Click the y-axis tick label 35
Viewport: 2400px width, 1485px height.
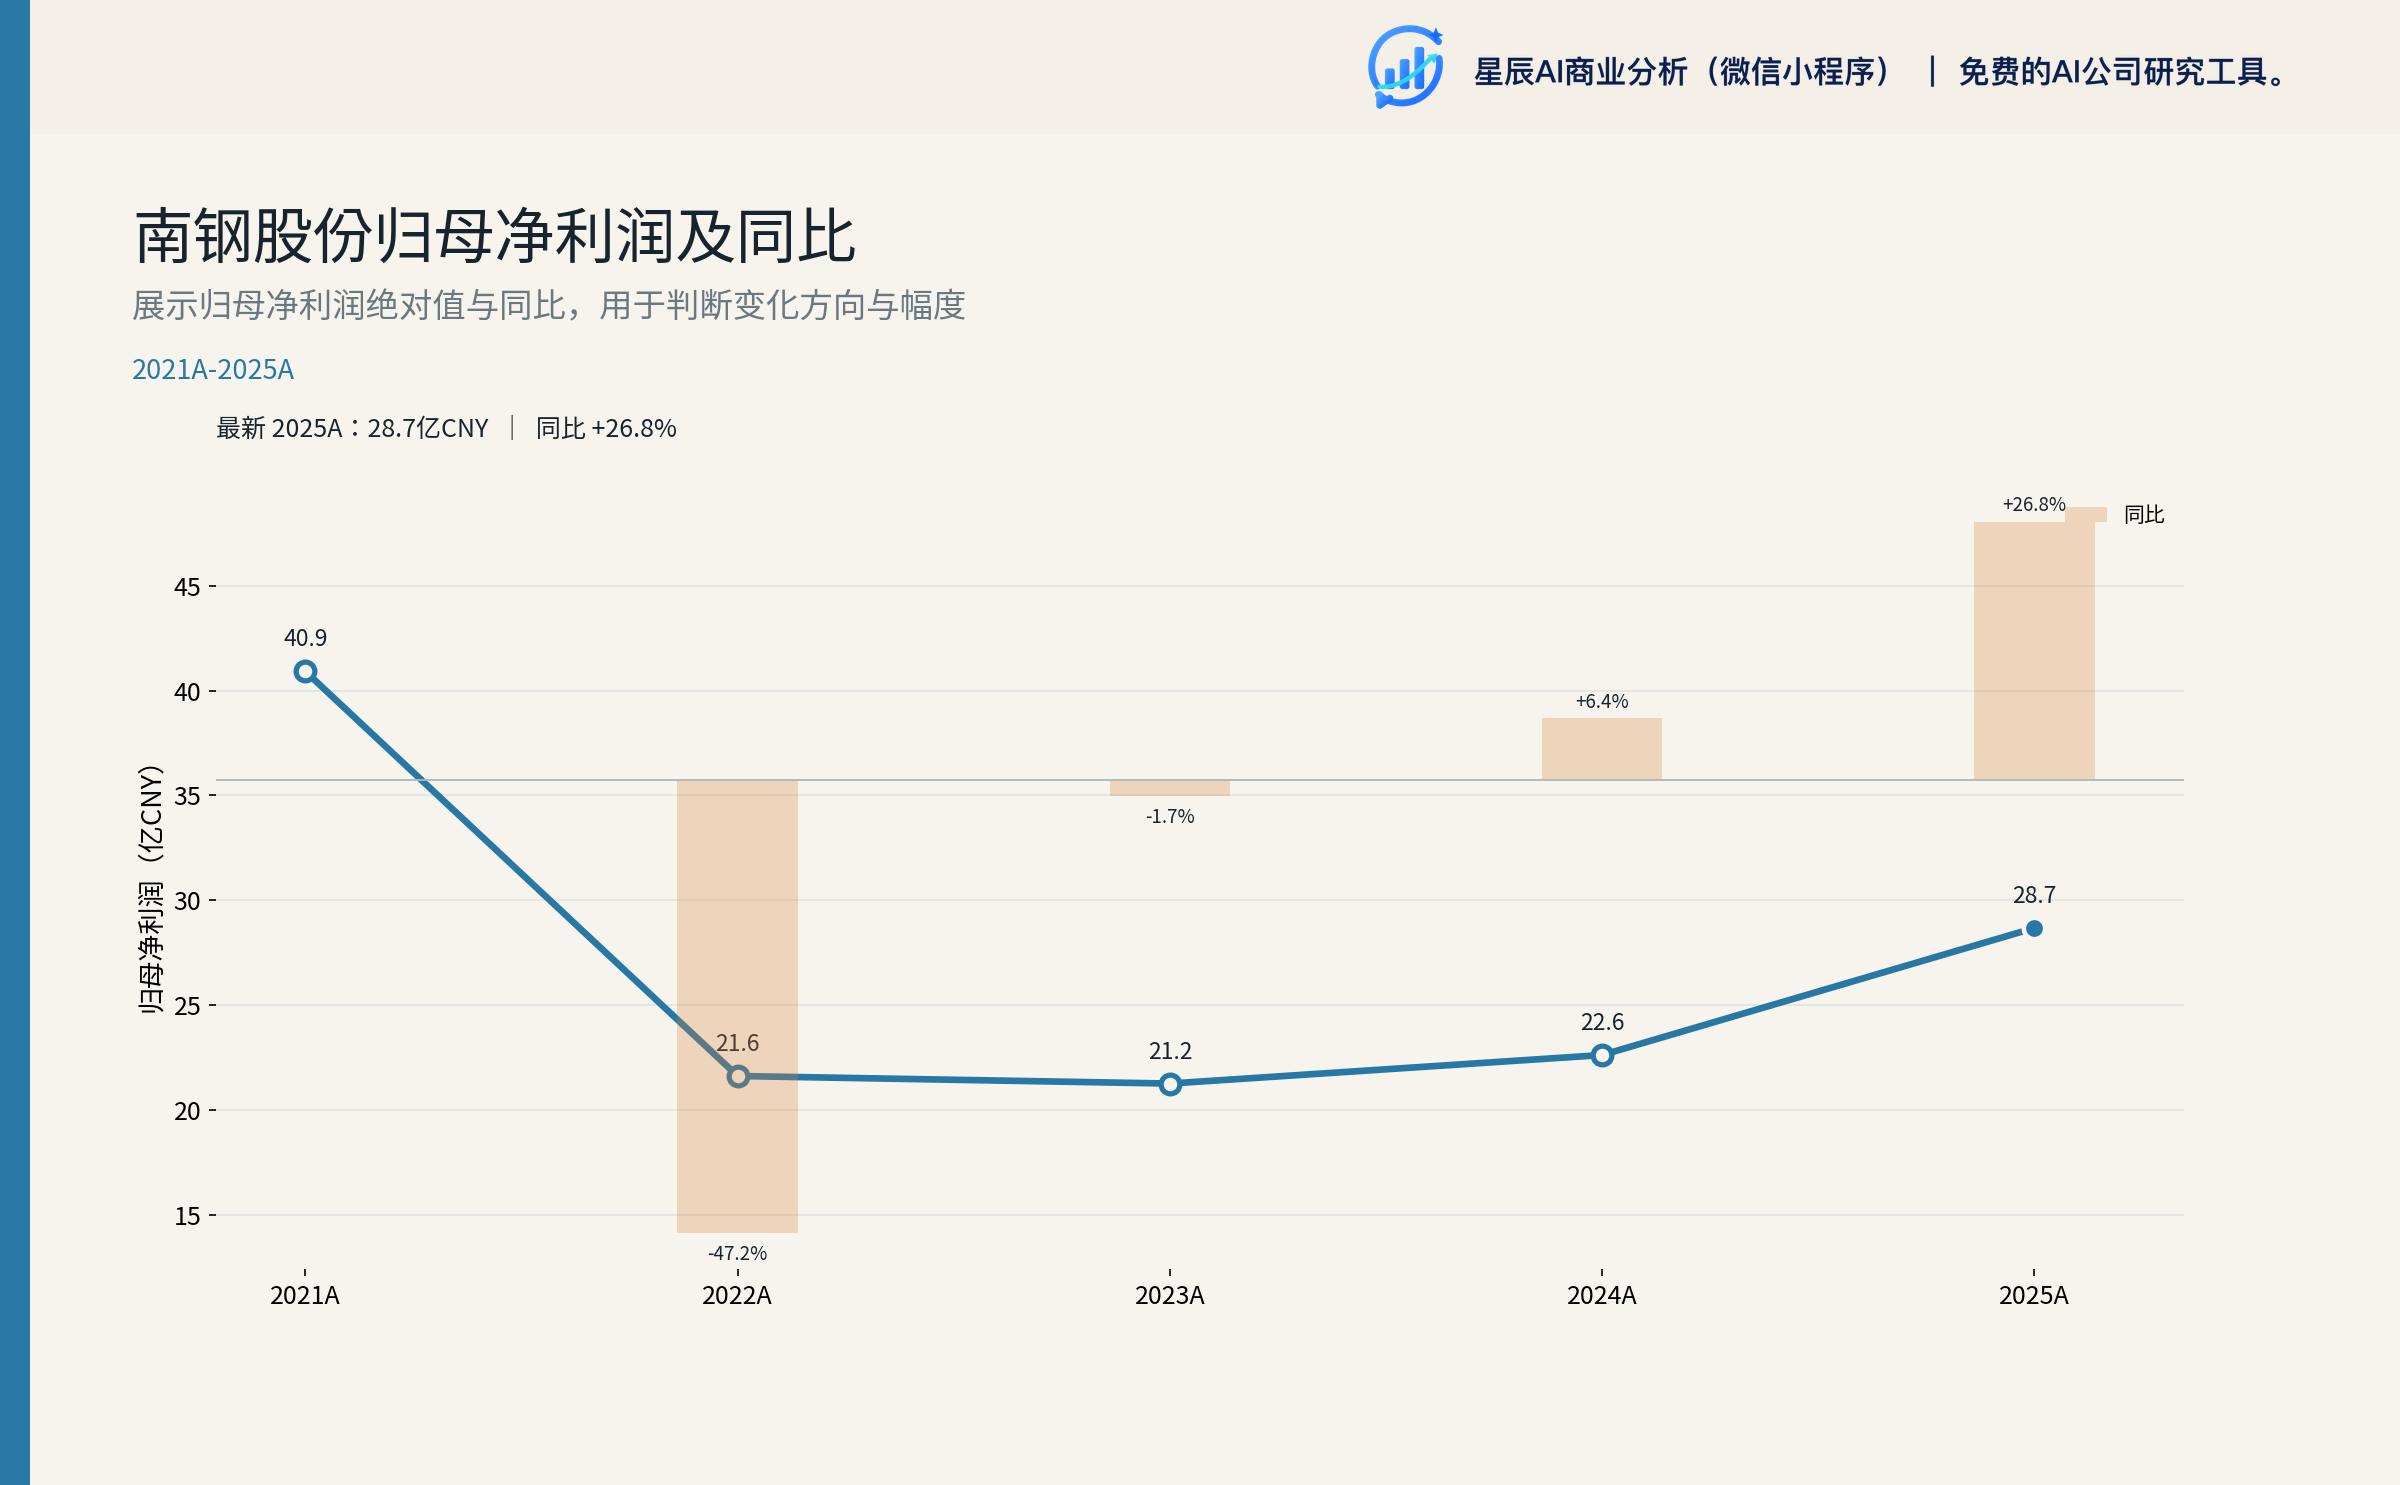(187, 796)
